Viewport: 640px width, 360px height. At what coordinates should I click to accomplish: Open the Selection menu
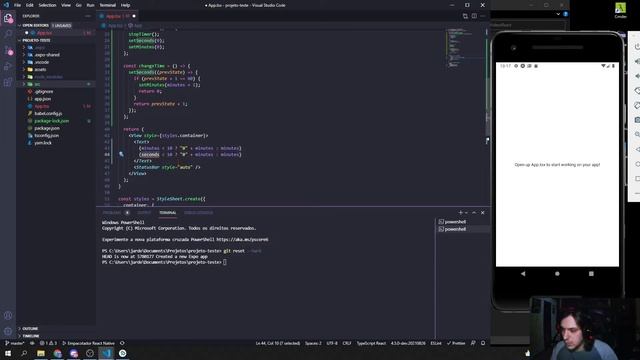(47, 5)
